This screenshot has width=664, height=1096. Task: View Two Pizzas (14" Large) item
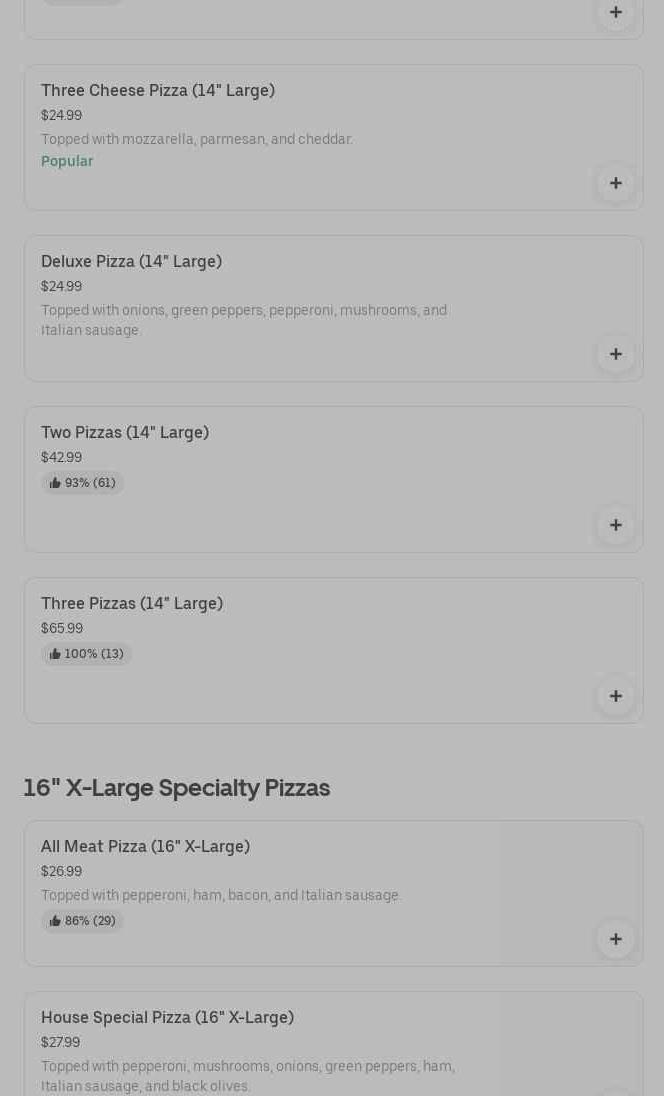click(125, 433)
